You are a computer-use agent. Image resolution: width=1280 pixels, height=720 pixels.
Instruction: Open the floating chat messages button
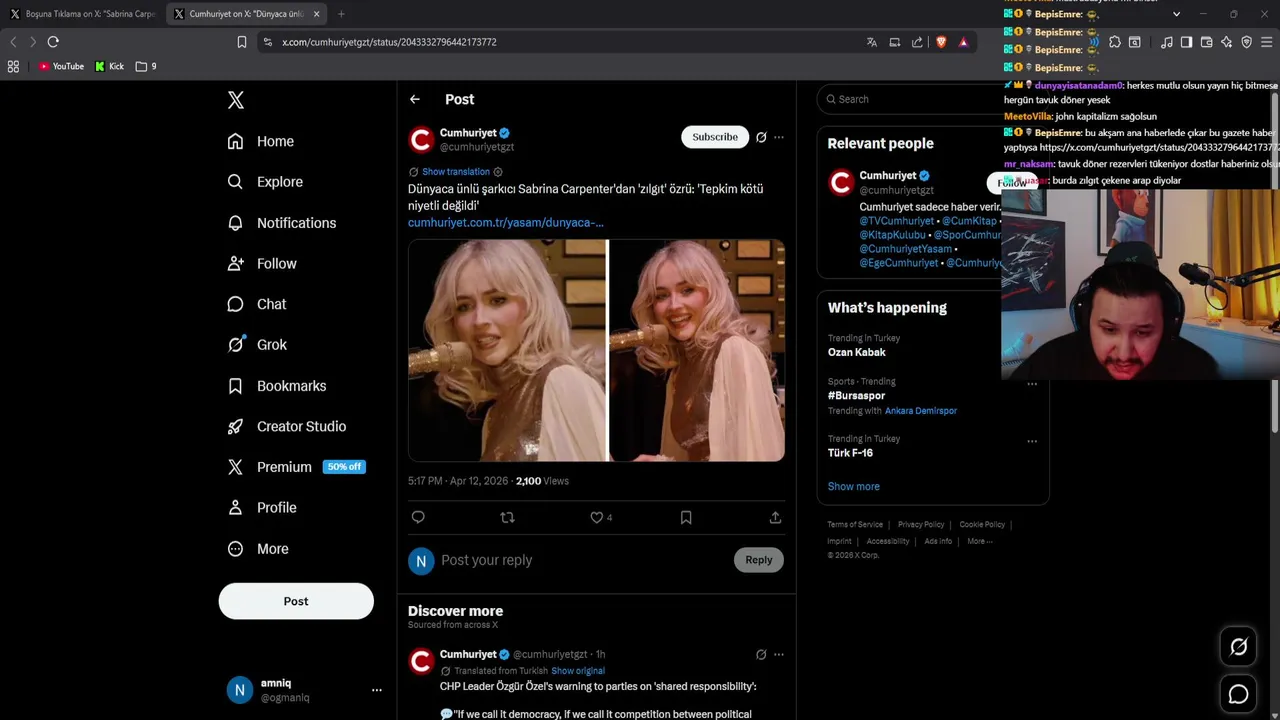click(1238, 694)
